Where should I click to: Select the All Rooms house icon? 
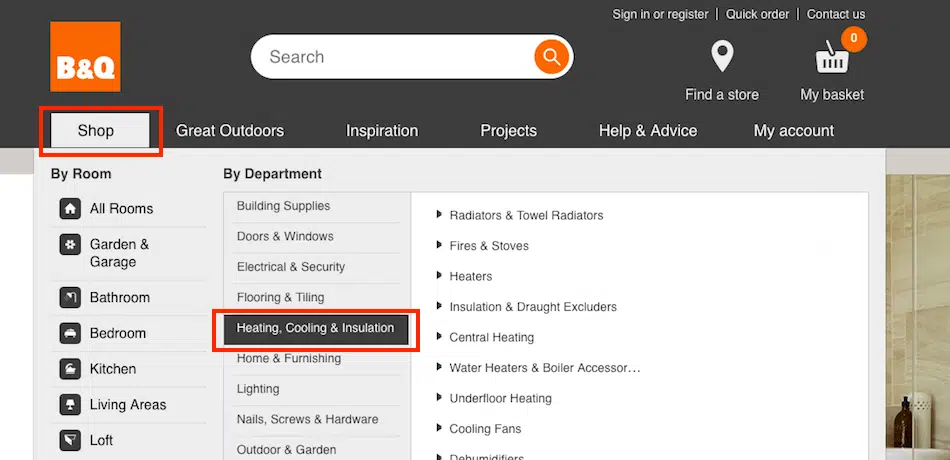(70, 209)
